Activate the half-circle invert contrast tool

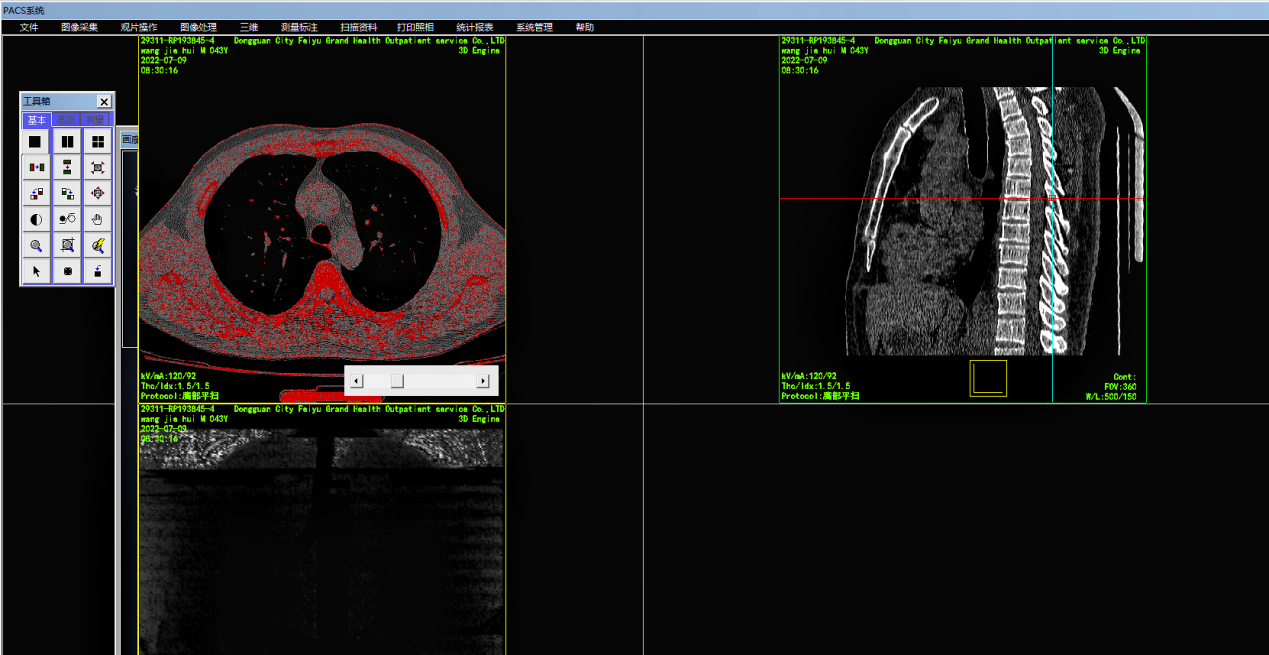[x=35, y=219]
